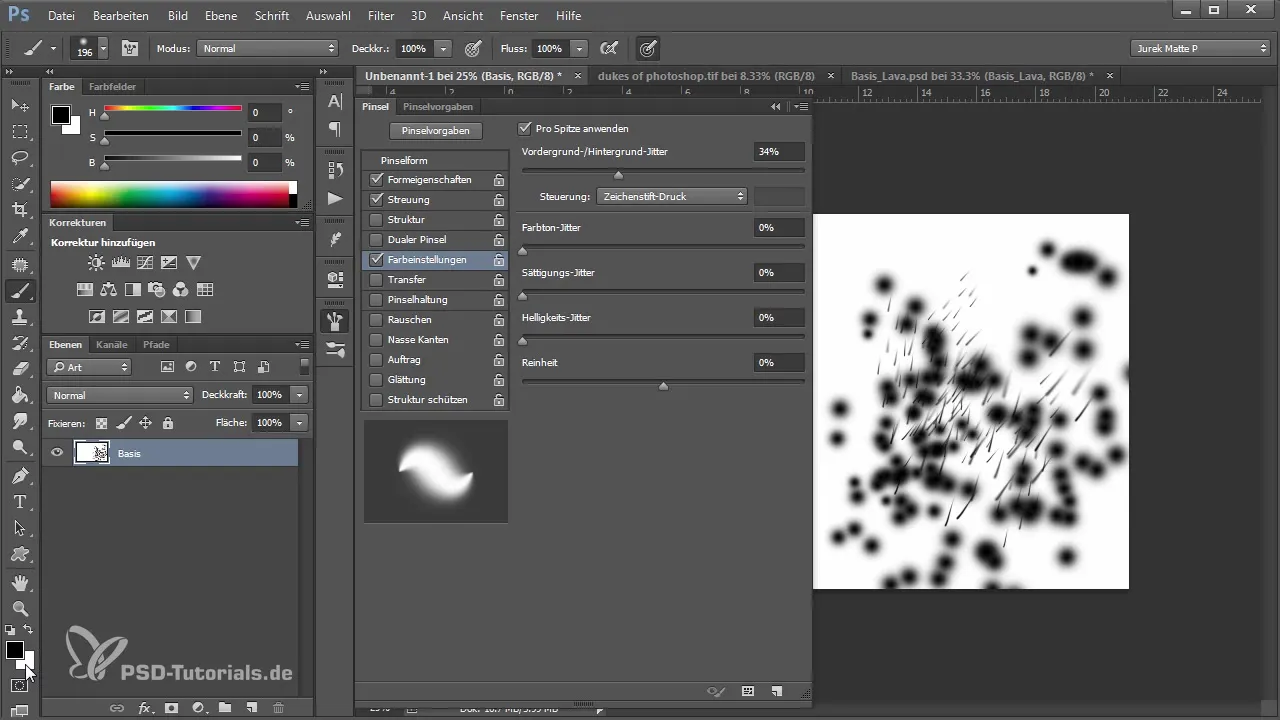The height and width of the screenshot is (720, 1280).
Task: Add Vibrance adjustment
Action: 193,263
